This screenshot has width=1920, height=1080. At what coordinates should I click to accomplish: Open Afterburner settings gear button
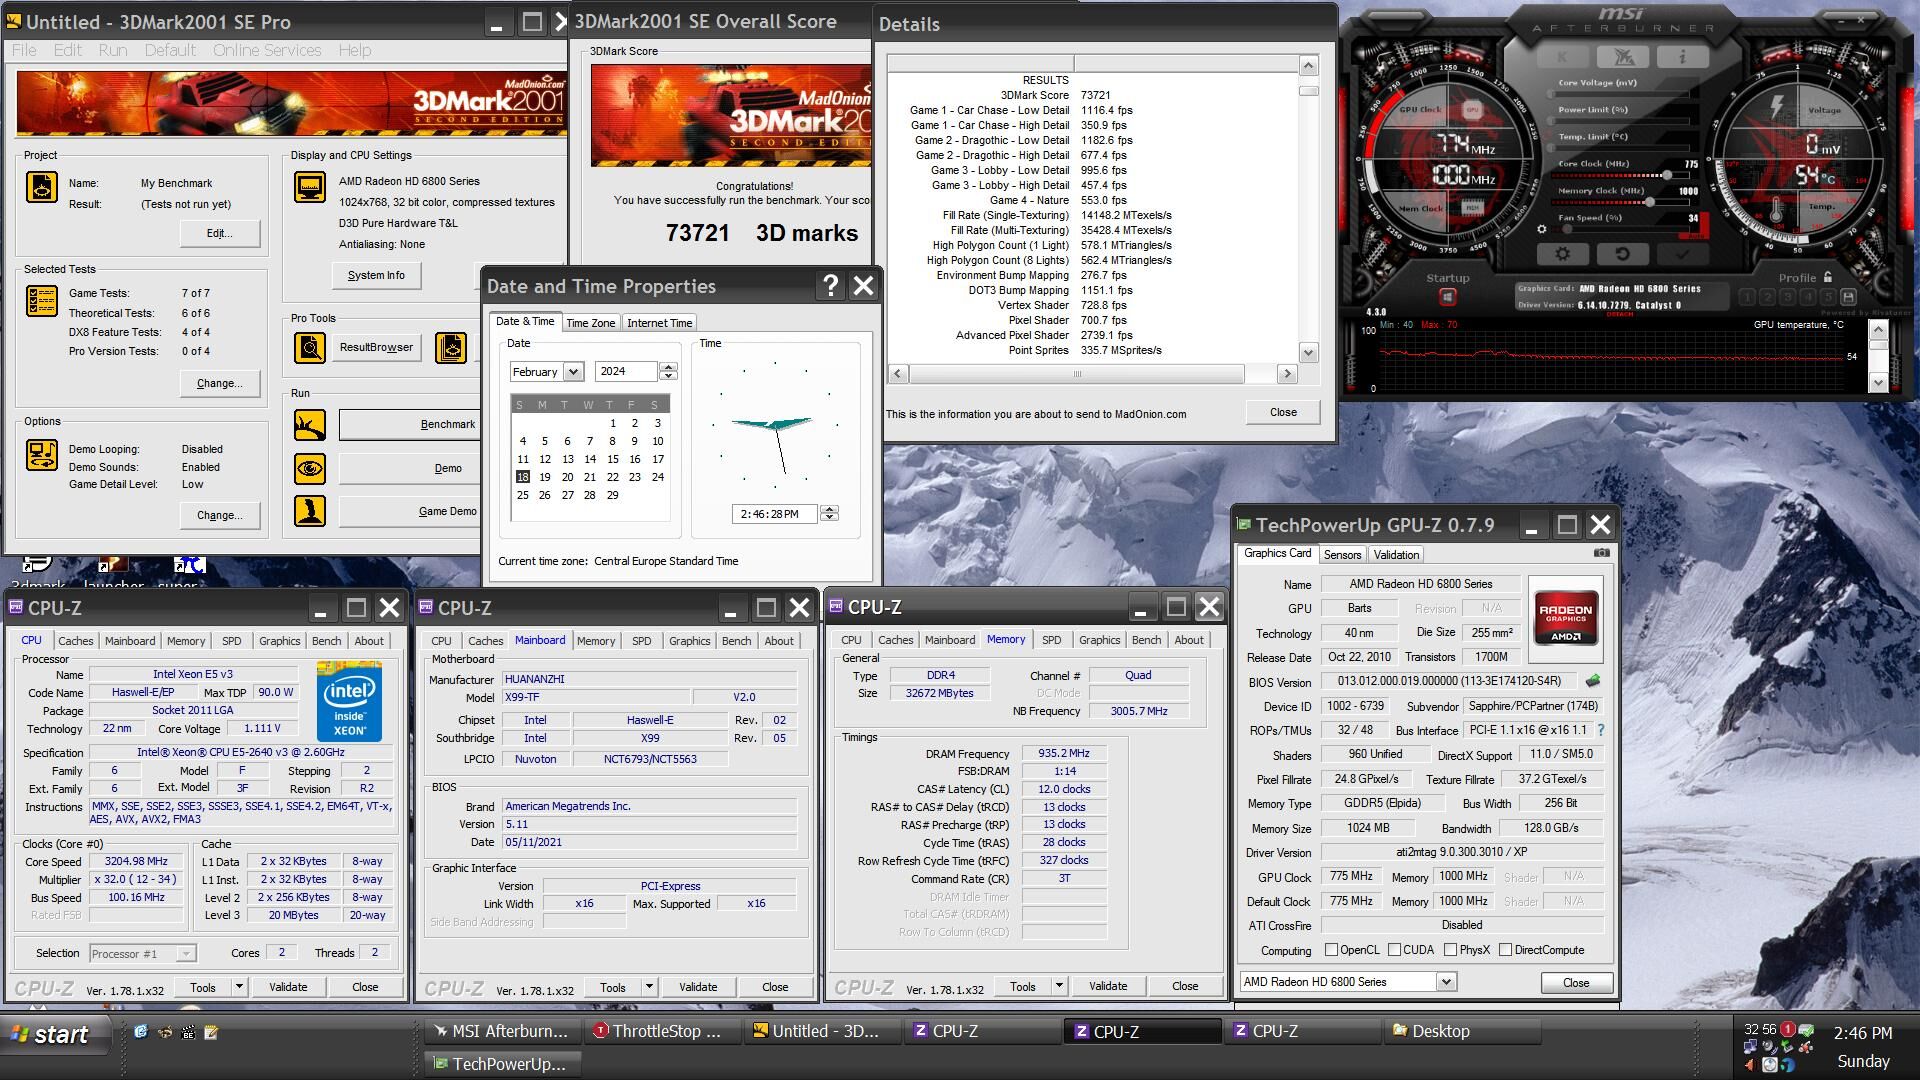1563,254
